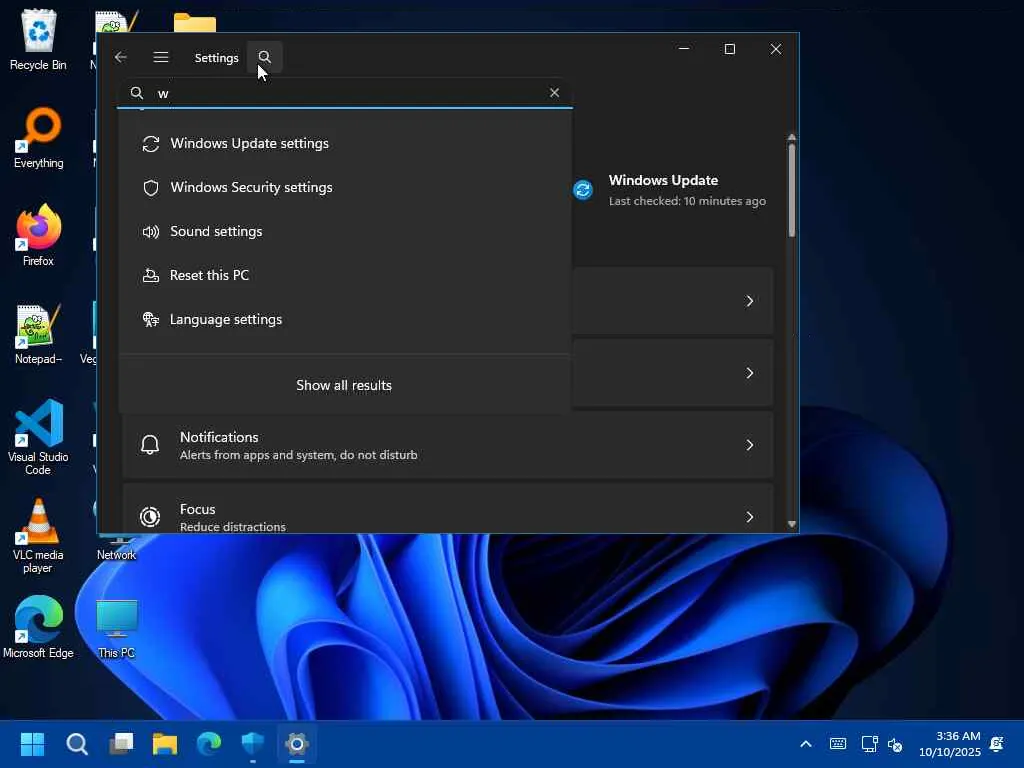Open Windows Security from the taskbar
Image resolution: width=1024 pixels, height=768 pixels.
click(x=253, y=744)
